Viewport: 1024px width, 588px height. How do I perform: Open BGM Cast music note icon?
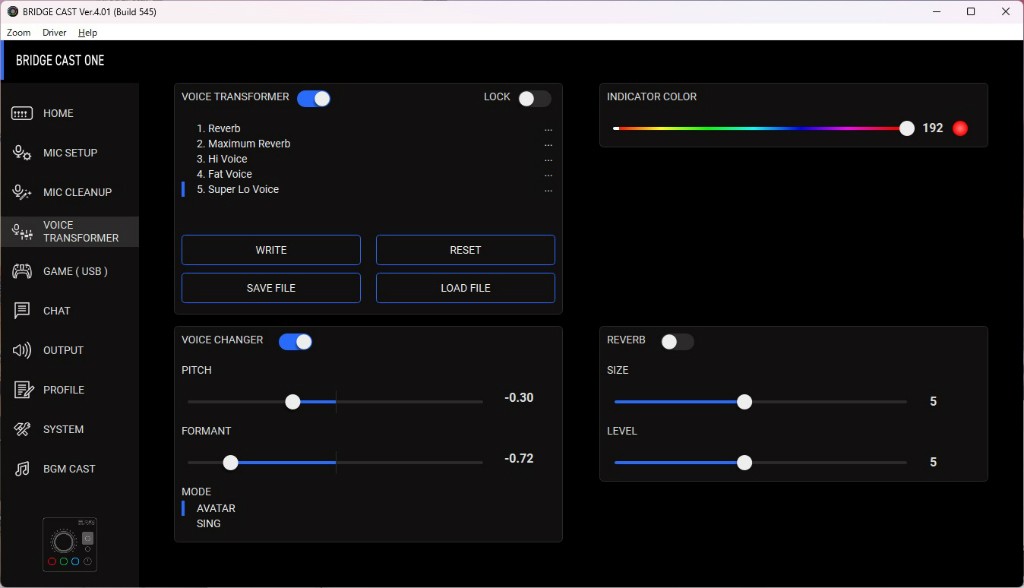[x=22, y=469]
